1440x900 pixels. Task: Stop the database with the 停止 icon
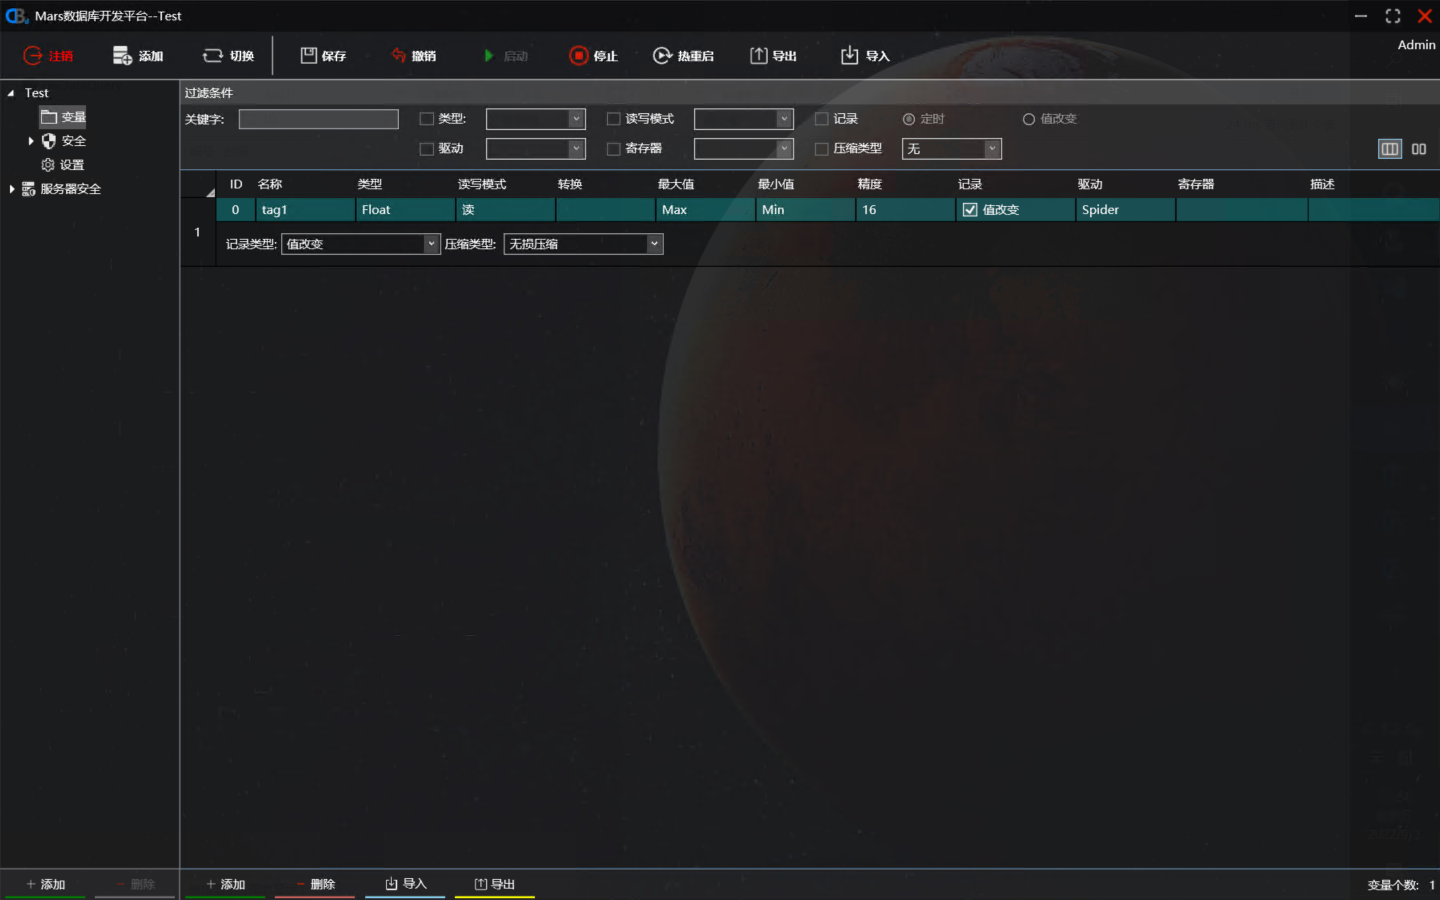click(x=579, y=56)
